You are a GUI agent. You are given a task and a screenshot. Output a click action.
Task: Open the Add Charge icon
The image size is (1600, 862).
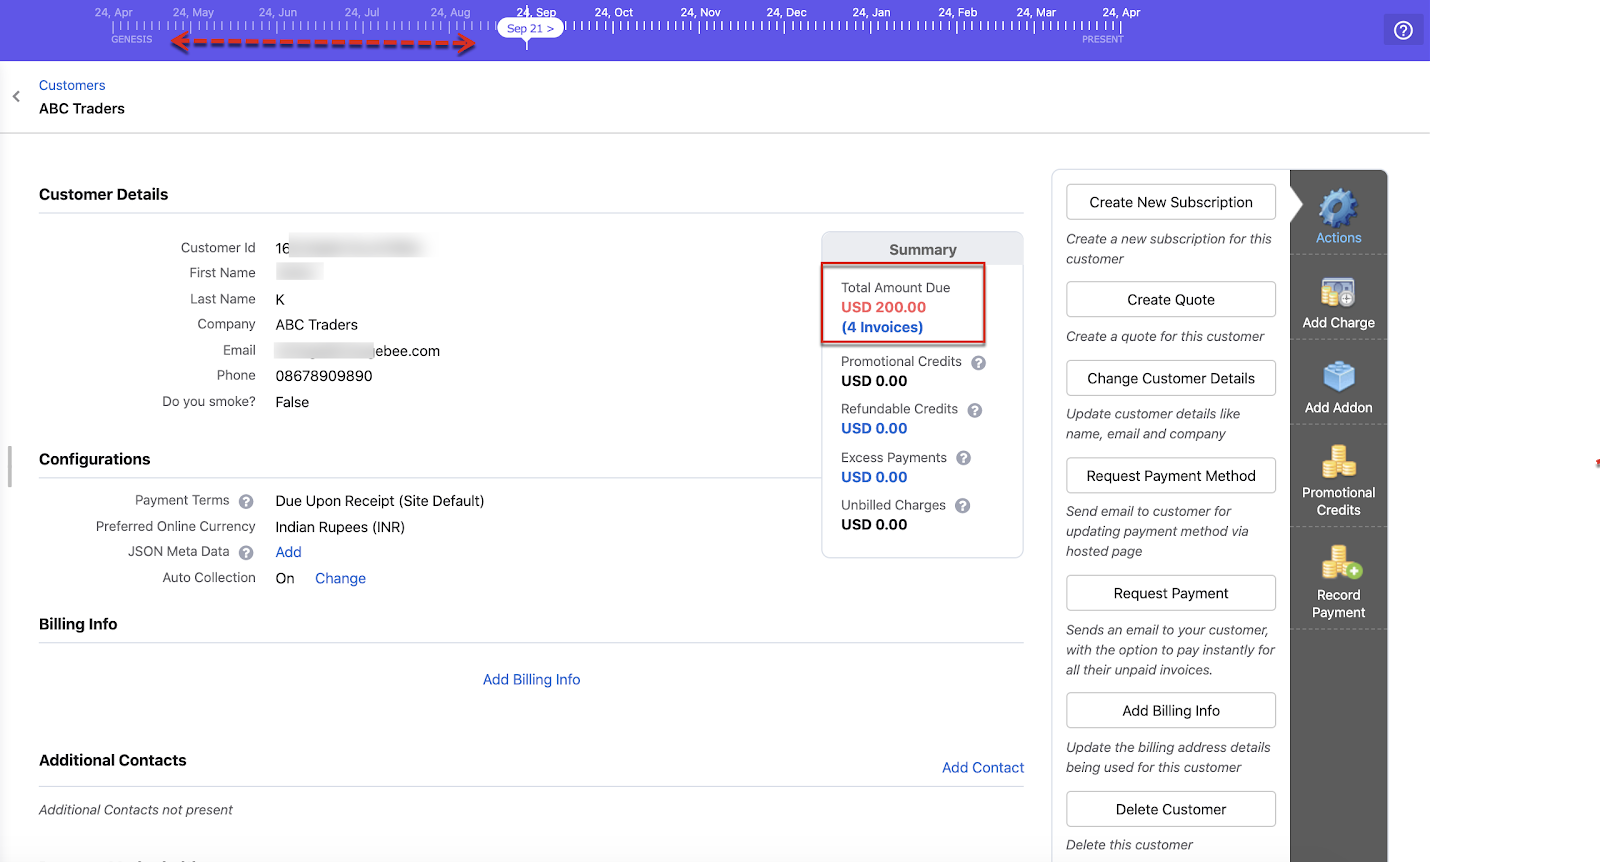[x=1338, y=293]
